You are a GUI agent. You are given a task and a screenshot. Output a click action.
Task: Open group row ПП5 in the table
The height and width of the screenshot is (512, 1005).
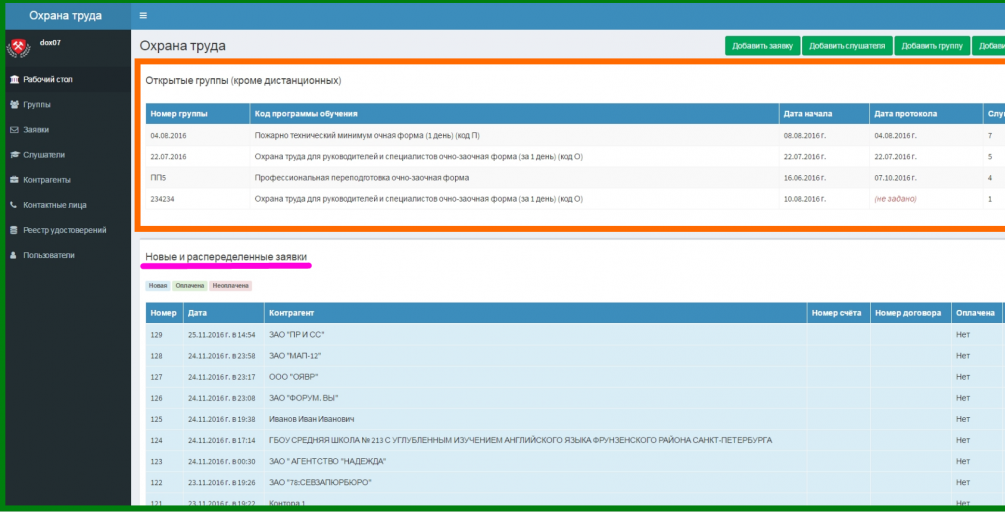tap(575, 178)
